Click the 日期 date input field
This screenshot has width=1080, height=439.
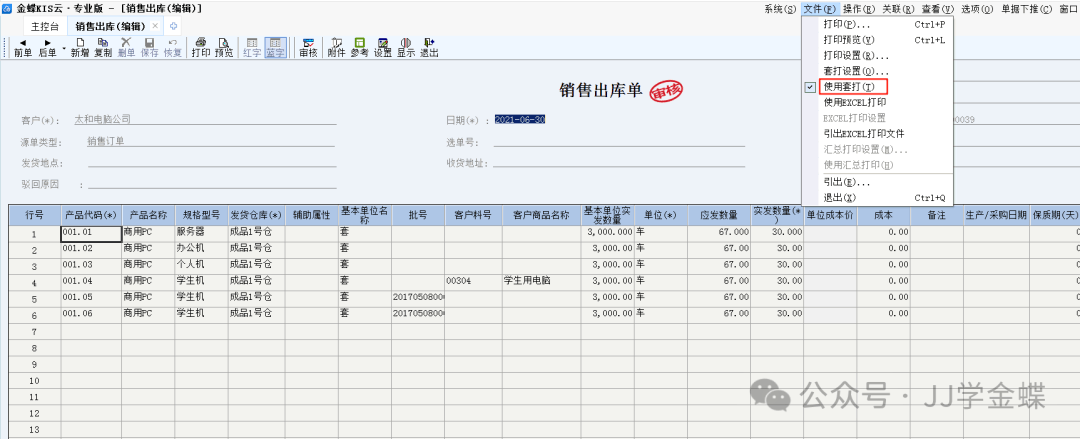[520, 120]
